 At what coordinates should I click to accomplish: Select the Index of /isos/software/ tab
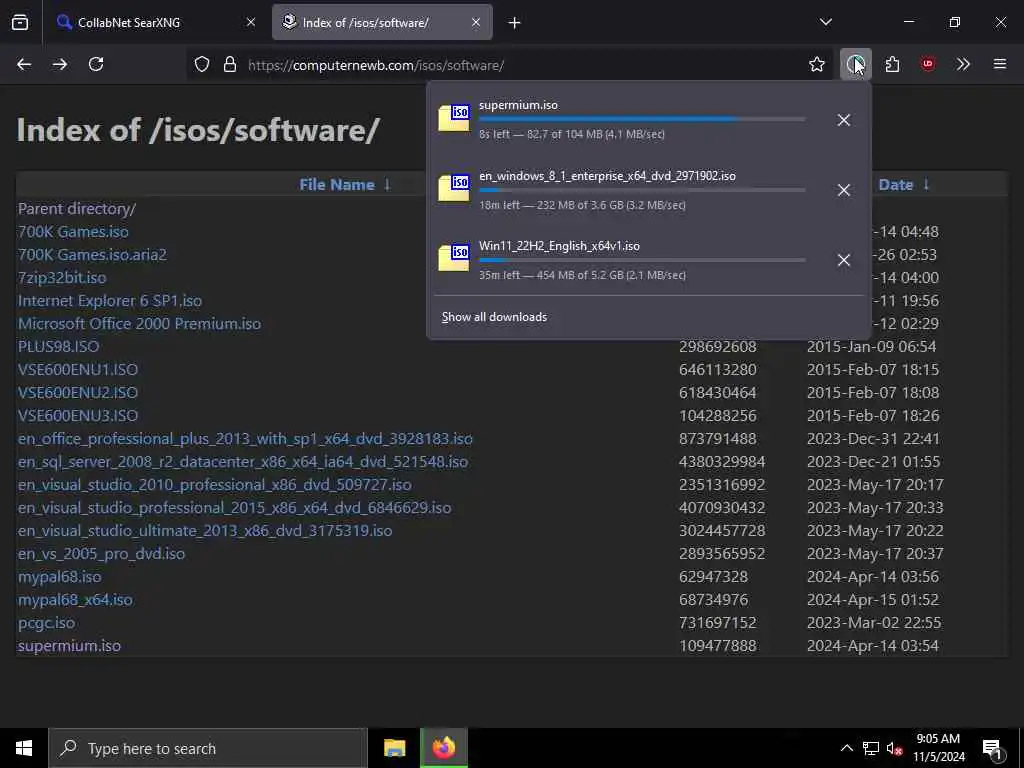(382, 22)
